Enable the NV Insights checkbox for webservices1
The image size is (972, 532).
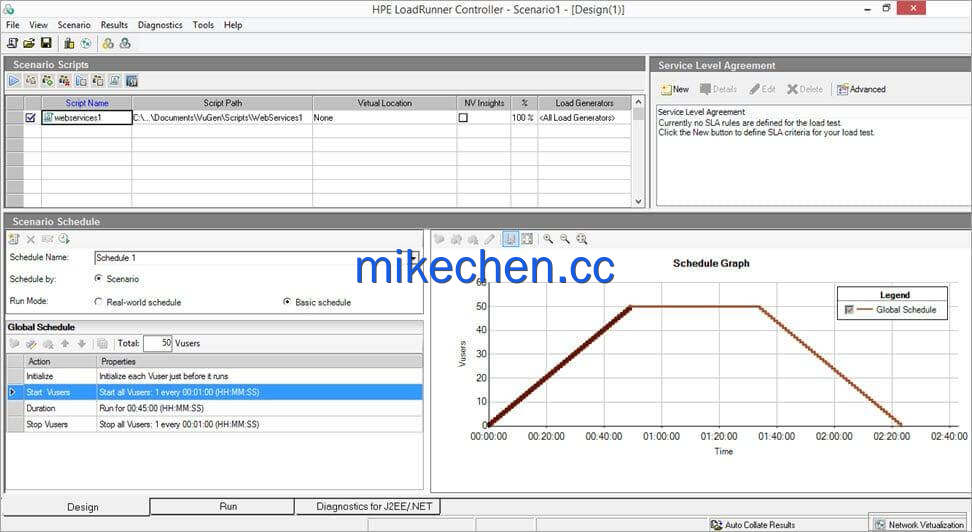pyautogui.click(x=463, y=117)
